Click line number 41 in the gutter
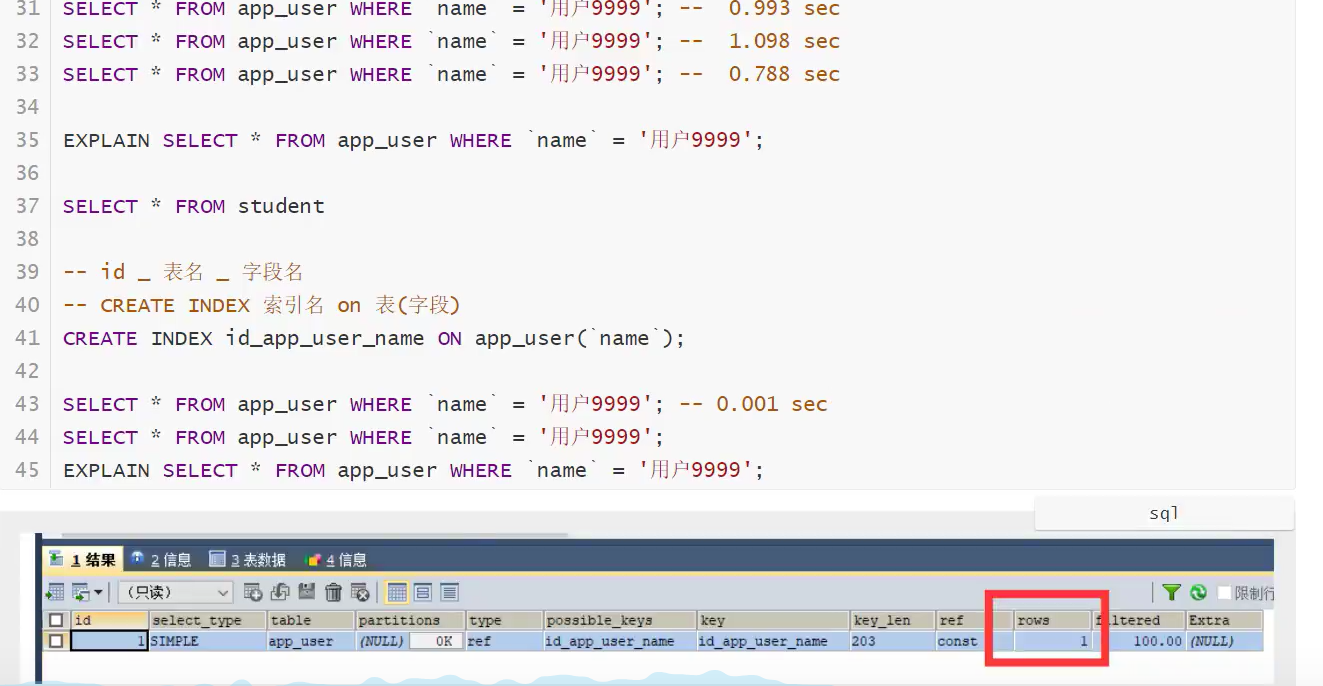The image size is (1323, 686). (x=27, y=338)
